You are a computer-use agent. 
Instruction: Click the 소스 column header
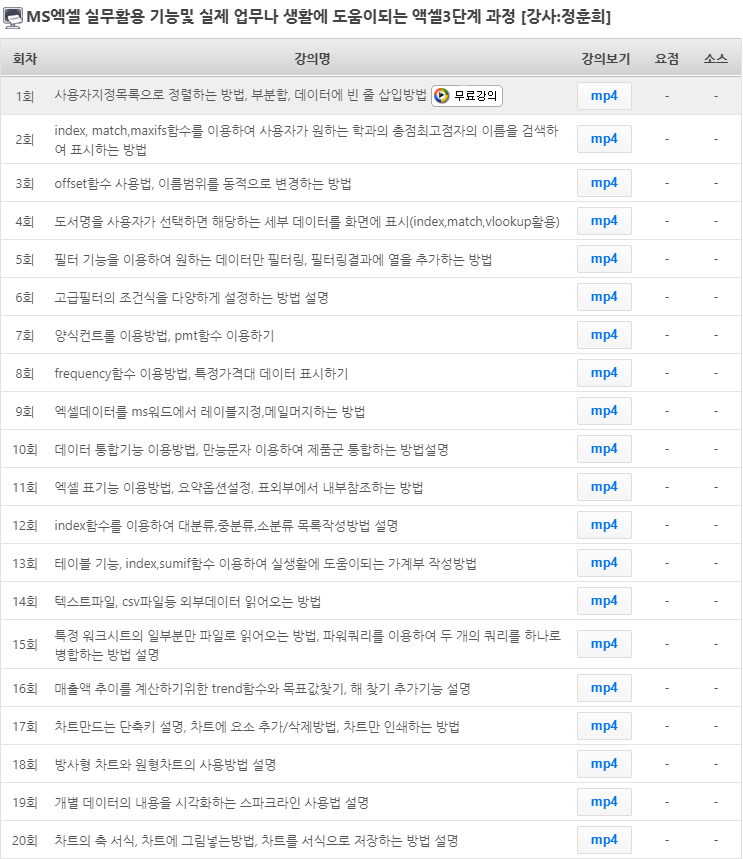coord(716,59)
